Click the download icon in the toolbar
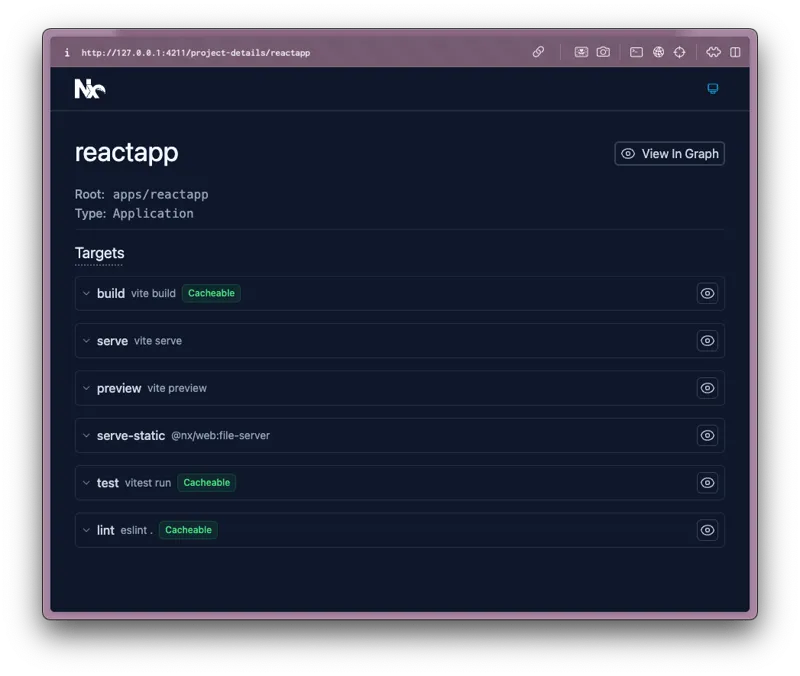The image size is (800, 676). point(581,52)
